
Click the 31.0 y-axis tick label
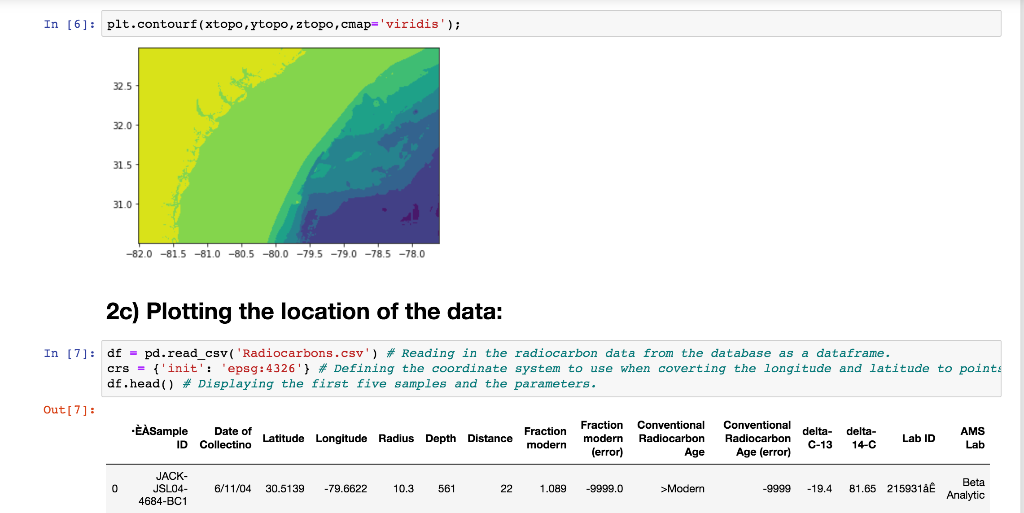(123, 204)
